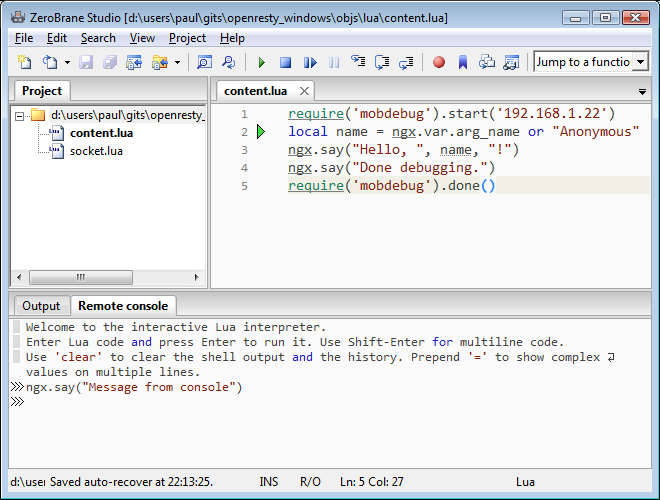Viewport: 660px width, 500px height.
Task: Click the New file toolbar icon
Action: click(x=25, y=62)
